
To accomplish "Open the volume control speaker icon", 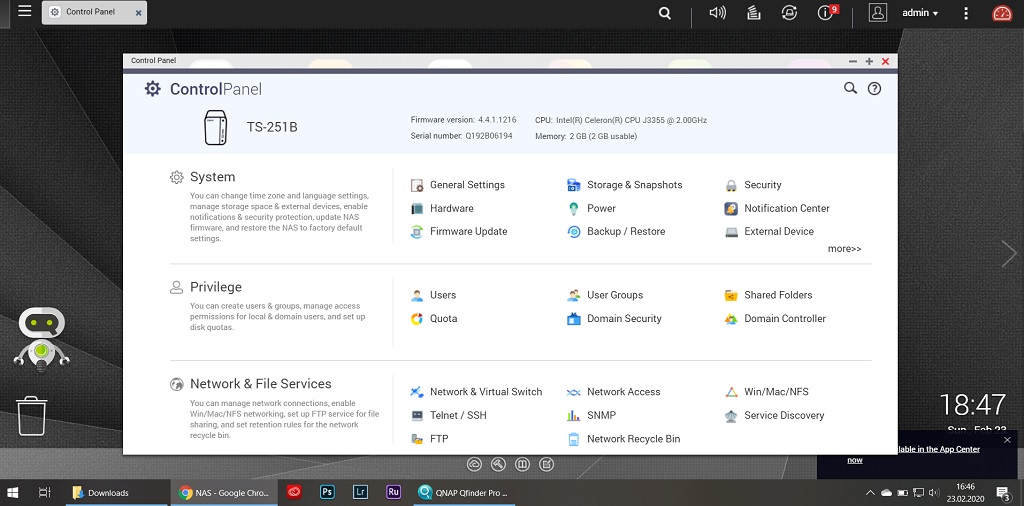I will (718, 12).
